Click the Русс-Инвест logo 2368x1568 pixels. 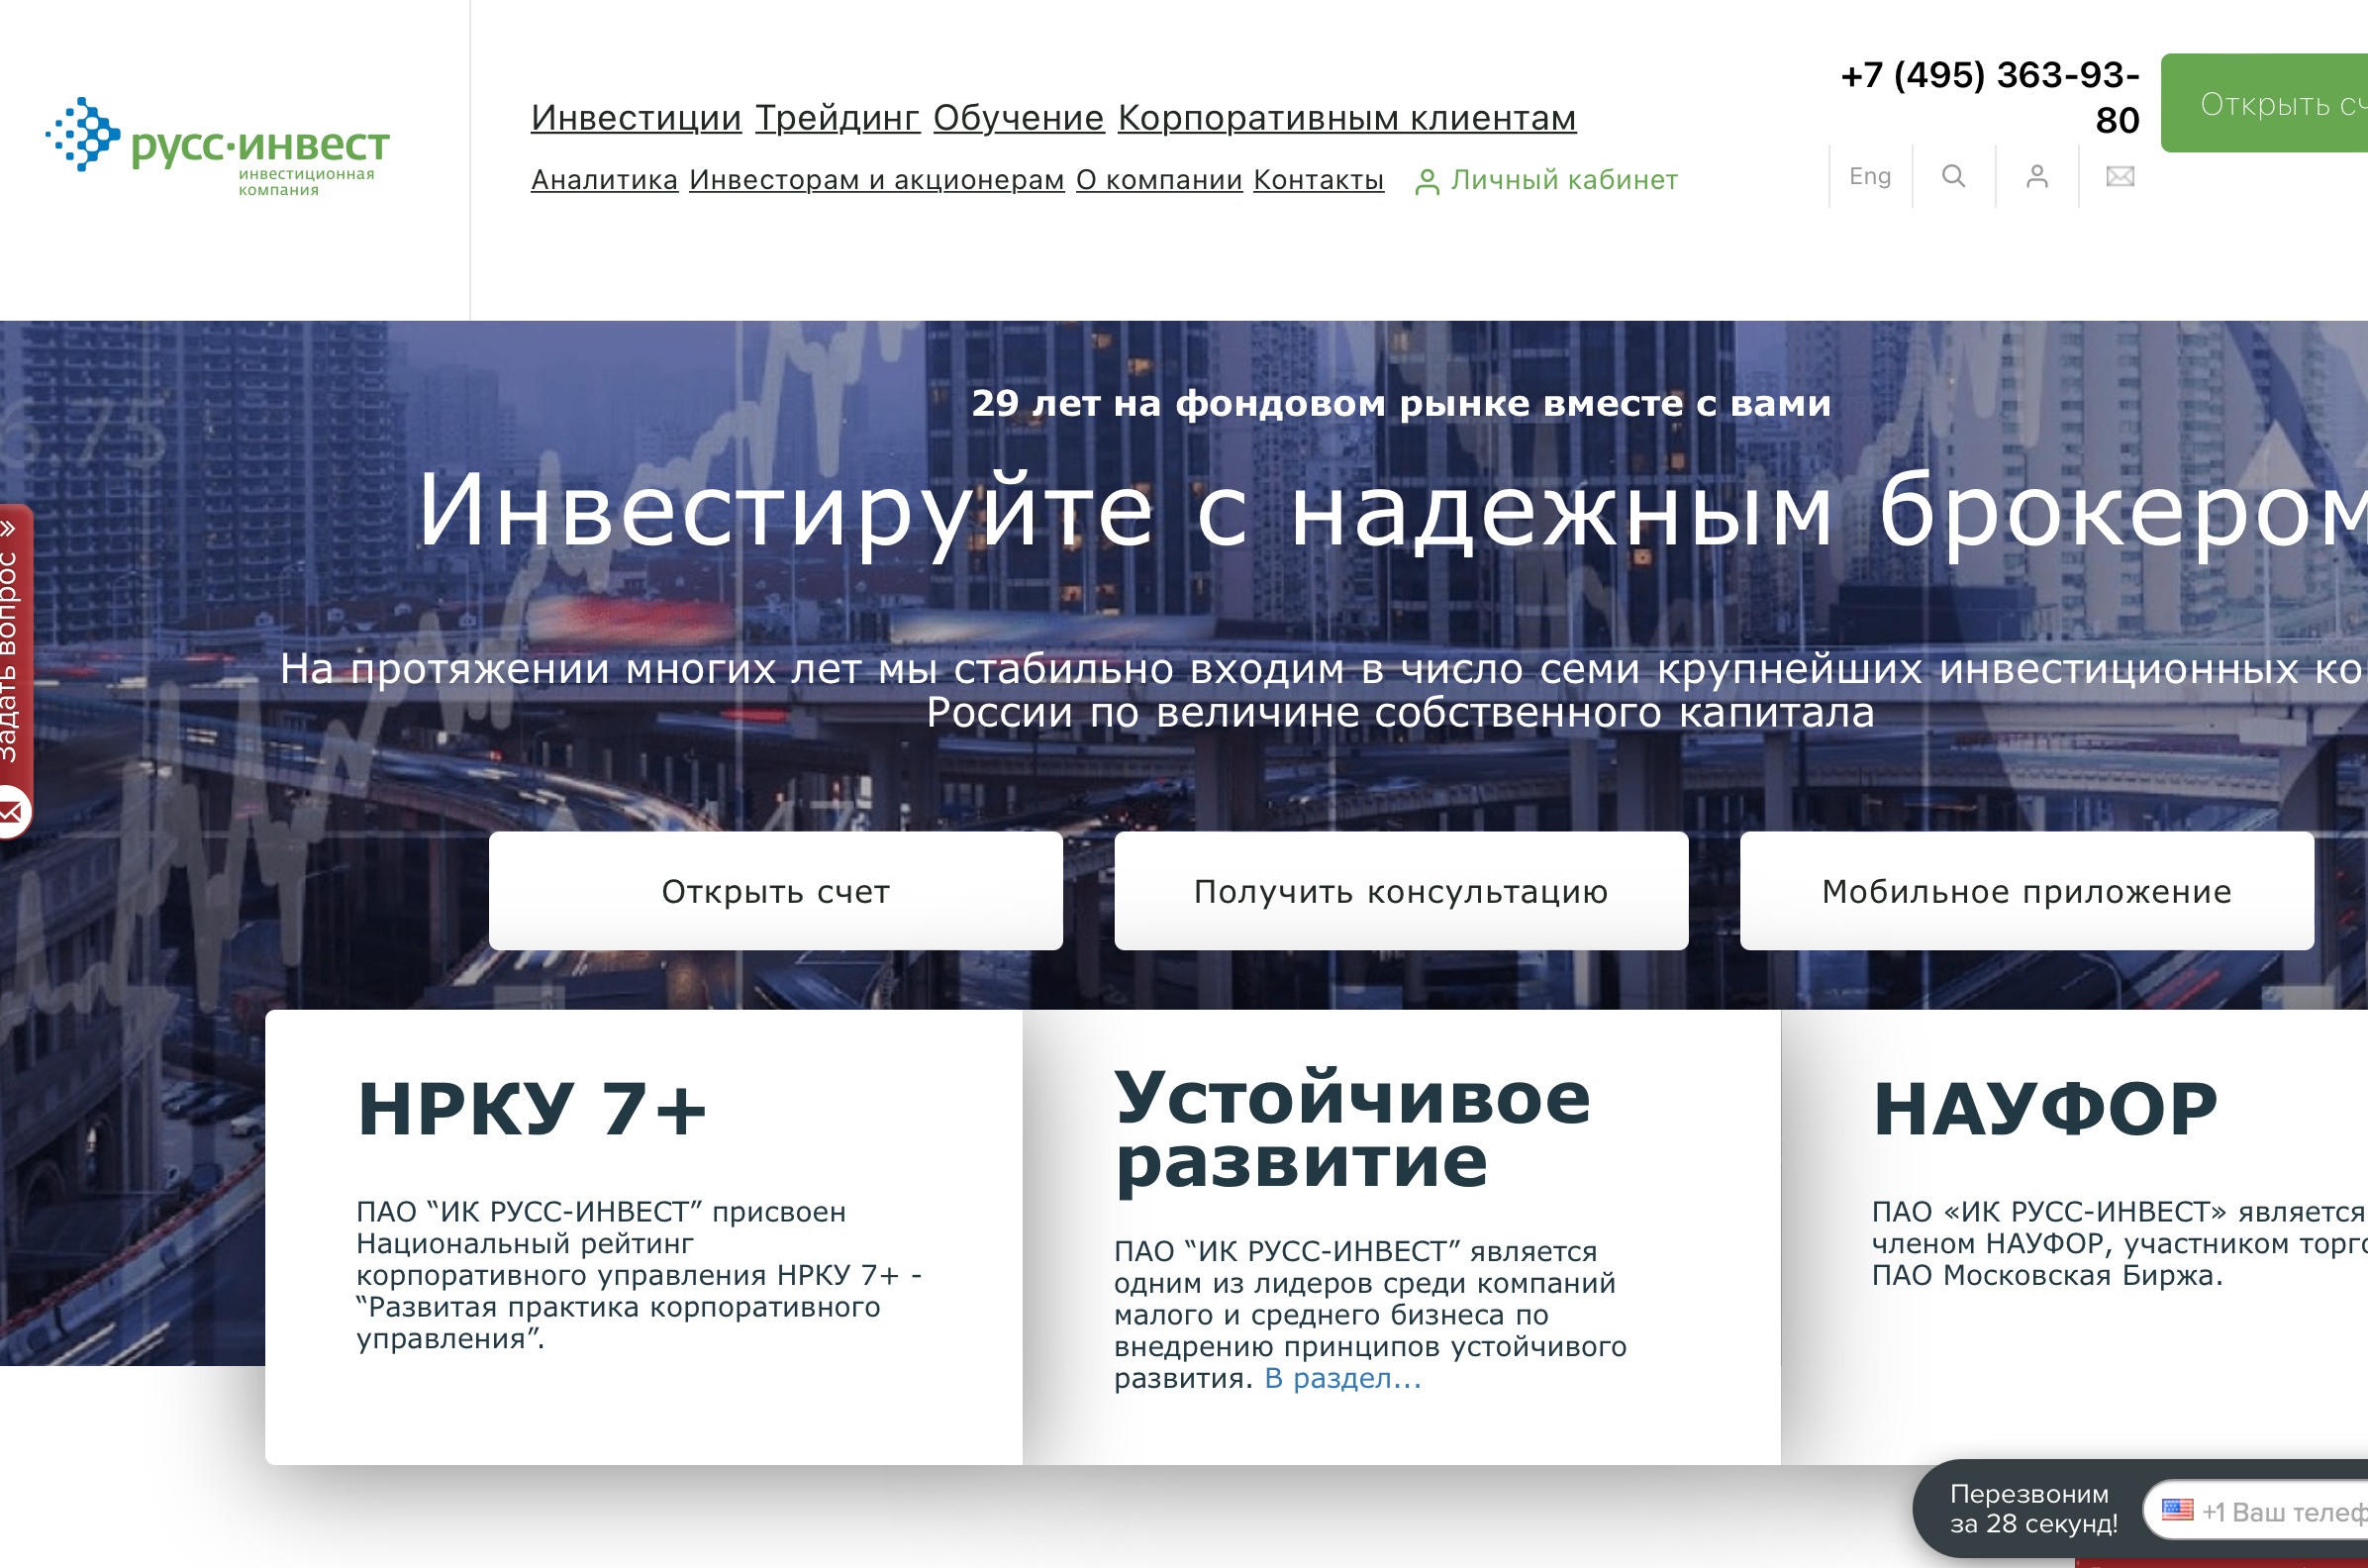(x=217, y=147)
